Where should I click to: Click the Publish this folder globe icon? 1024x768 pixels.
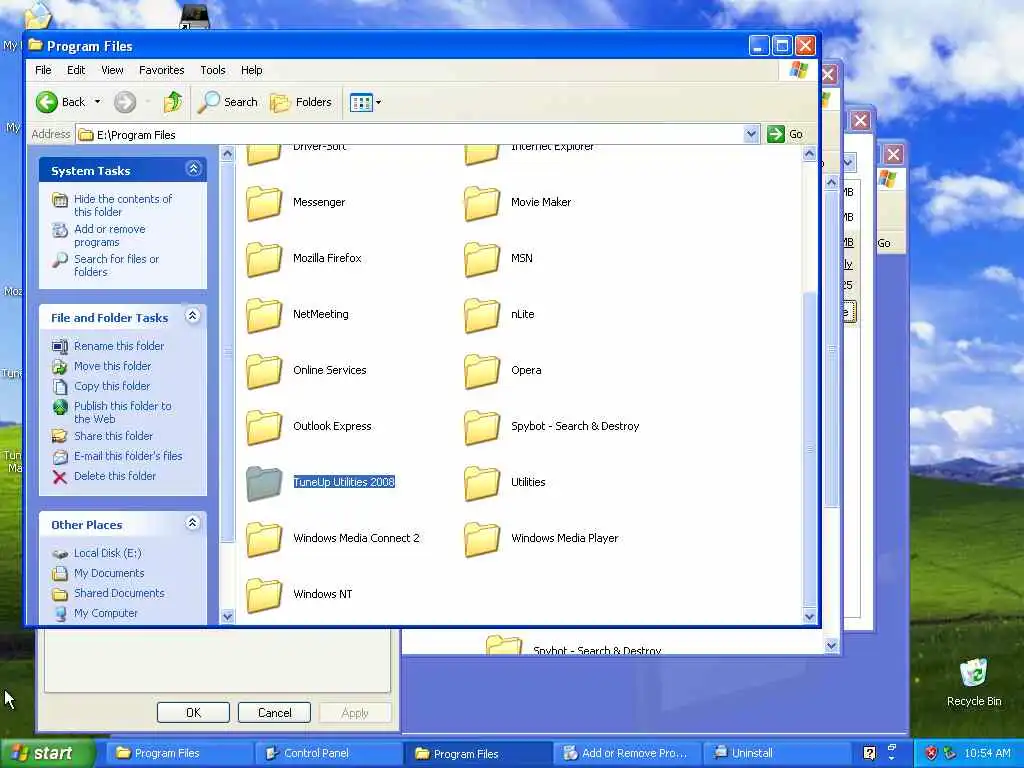59,407
